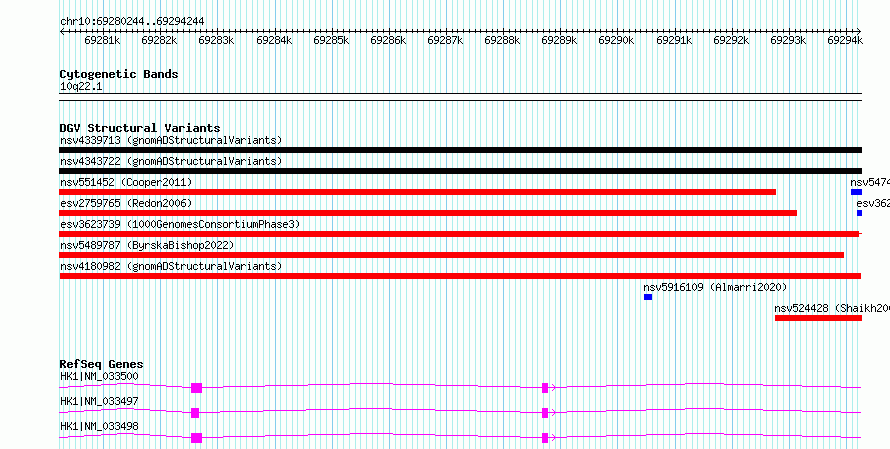Click the 69293k ruler position label

point(788,40)
